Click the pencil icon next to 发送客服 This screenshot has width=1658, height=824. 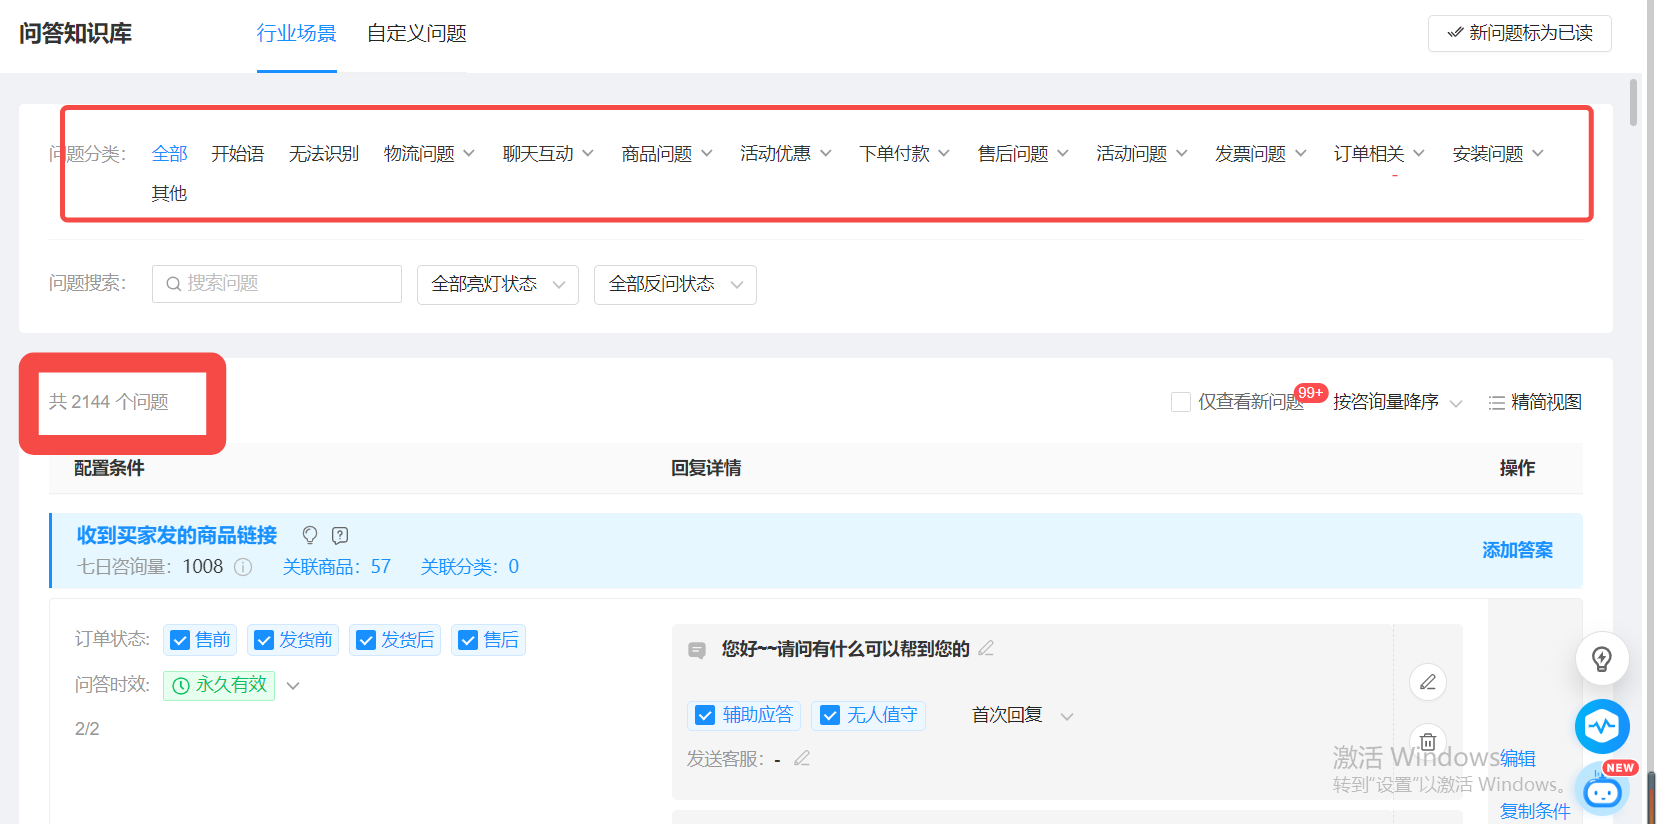coord(802,759)
